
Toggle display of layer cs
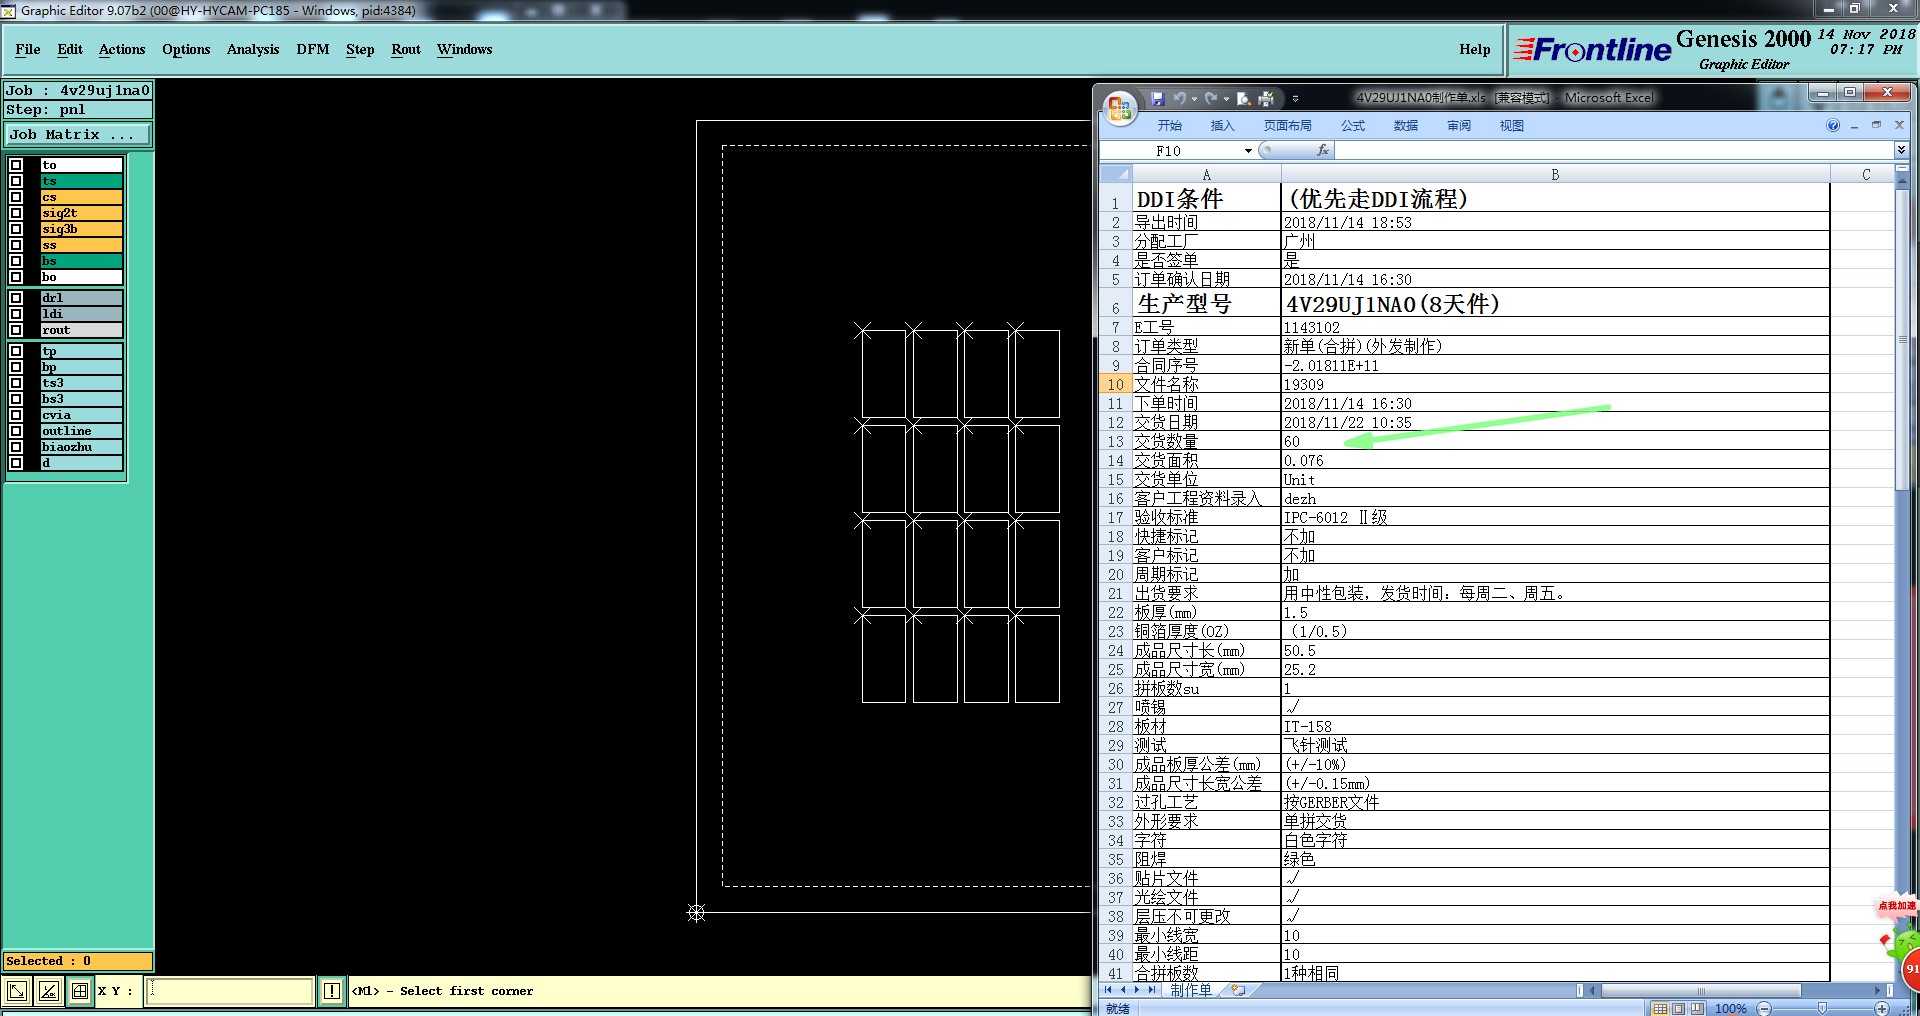point(16,197)
